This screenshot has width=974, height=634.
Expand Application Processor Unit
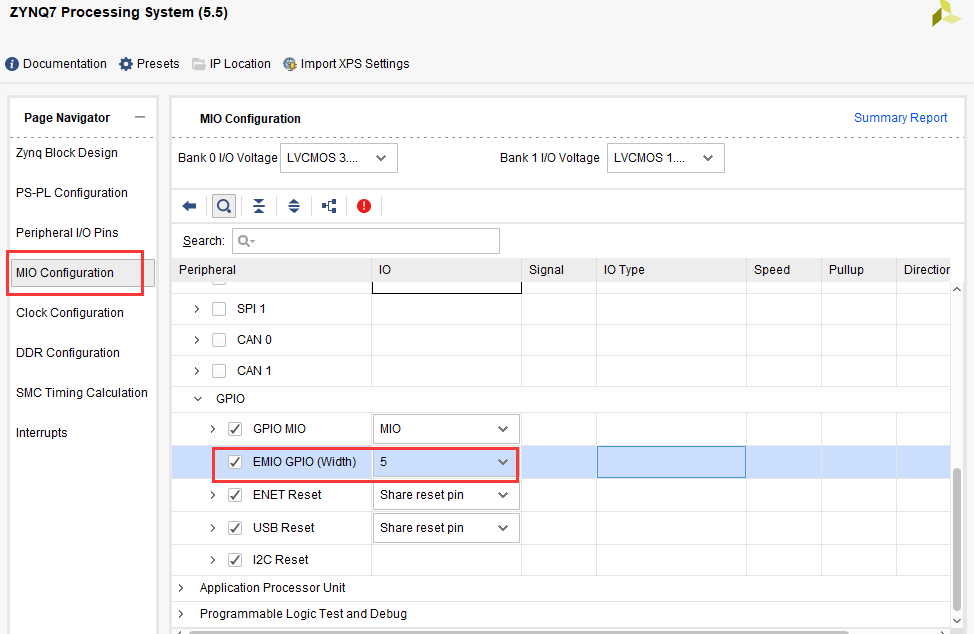coord(181,587)
